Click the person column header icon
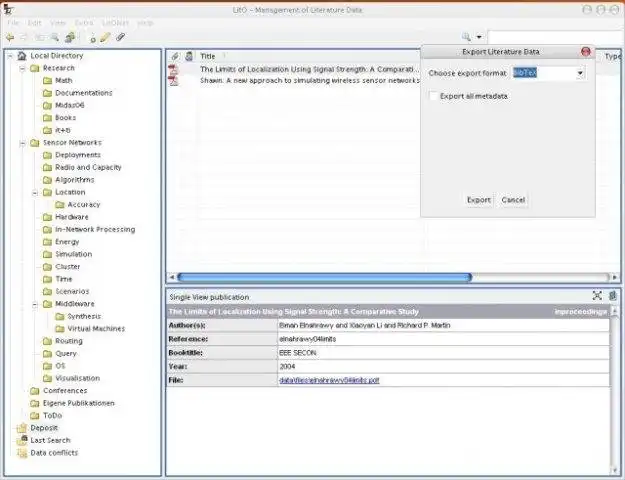 (189, 56)
